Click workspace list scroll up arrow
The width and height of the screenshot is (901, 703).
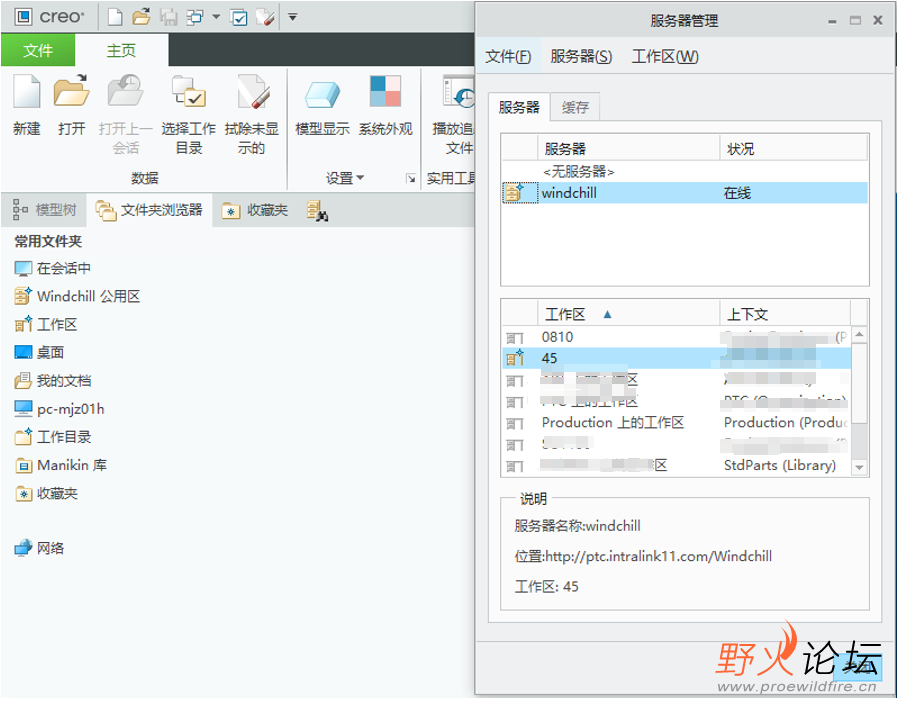[859, 335]
